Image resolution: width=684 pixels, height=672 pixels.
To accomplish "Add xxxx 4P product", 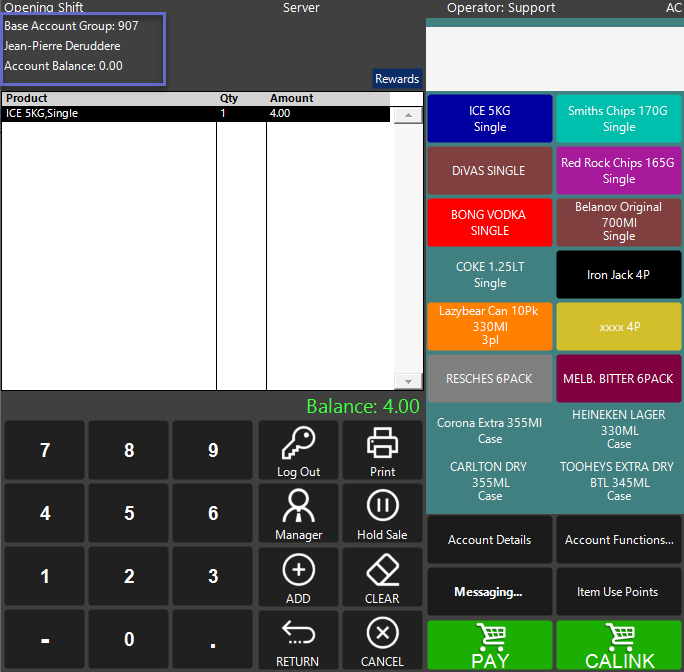I will click(x=619, y=326).
